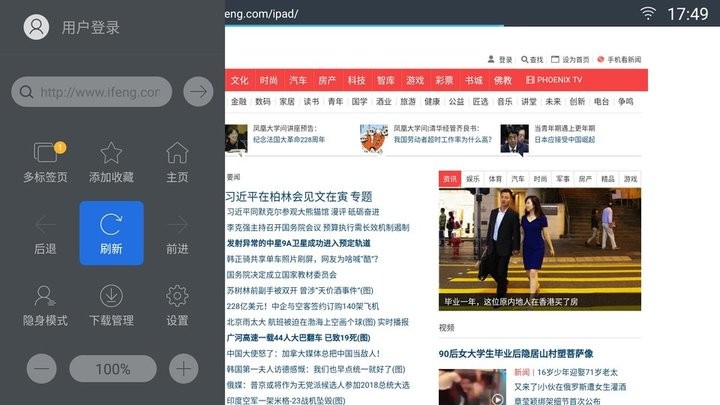Screen dimensions: 720x405
Task: Go to the browser home page (主页)
Action: pyautogui.click(x=177, y=155)
